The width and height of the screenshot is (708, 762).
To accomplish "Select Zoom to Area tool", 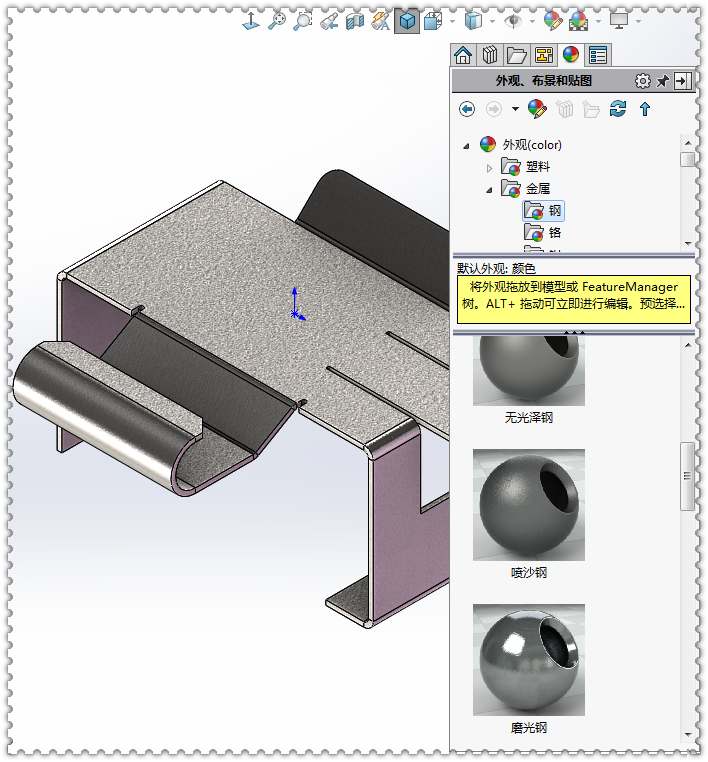I will point(303,21).
